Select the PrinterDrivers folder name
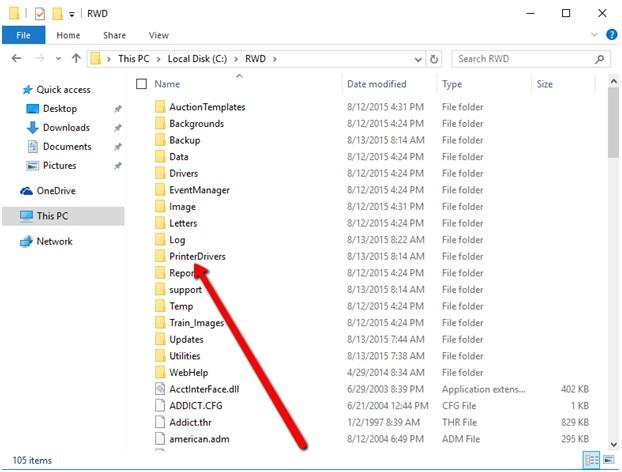Viewport: 622px width, 472px height. tap(197, 257)
